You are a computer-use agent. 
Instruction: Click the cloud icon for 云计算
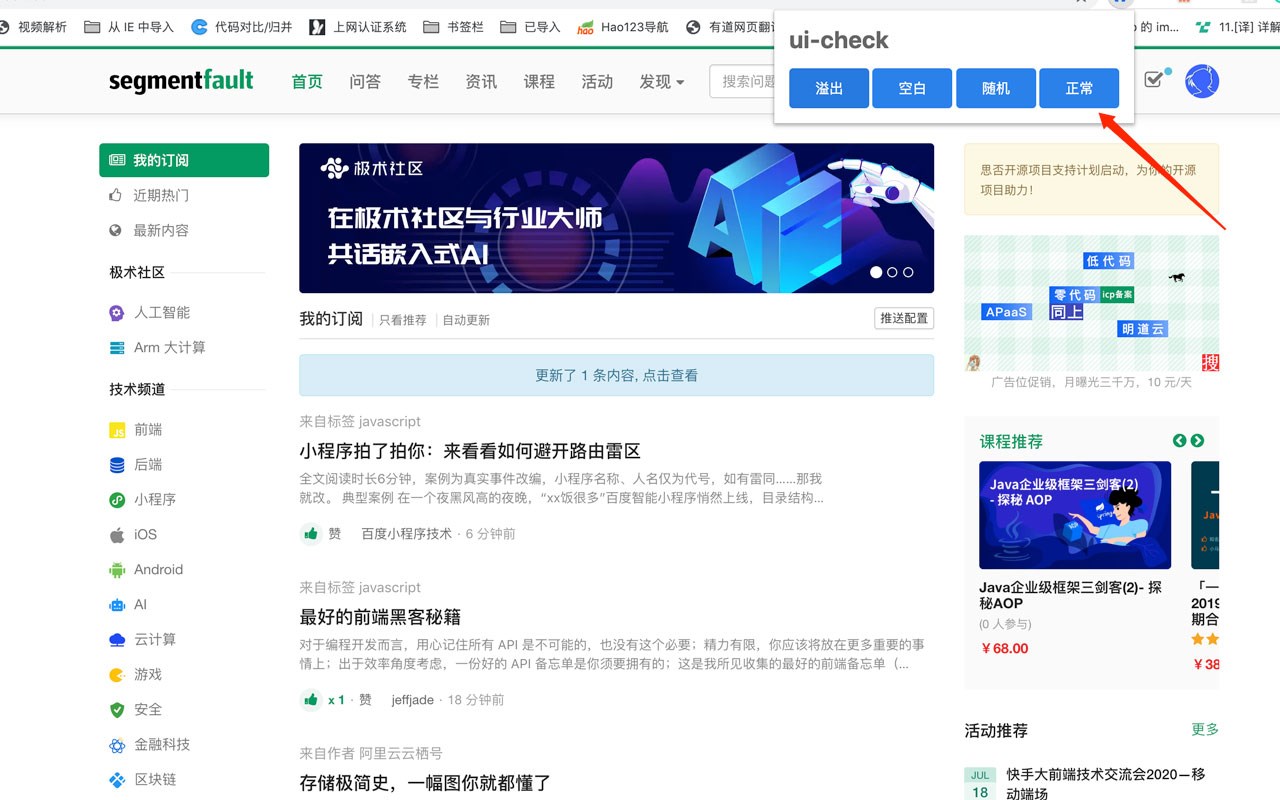pyautogui.click(x=117, y=640)
